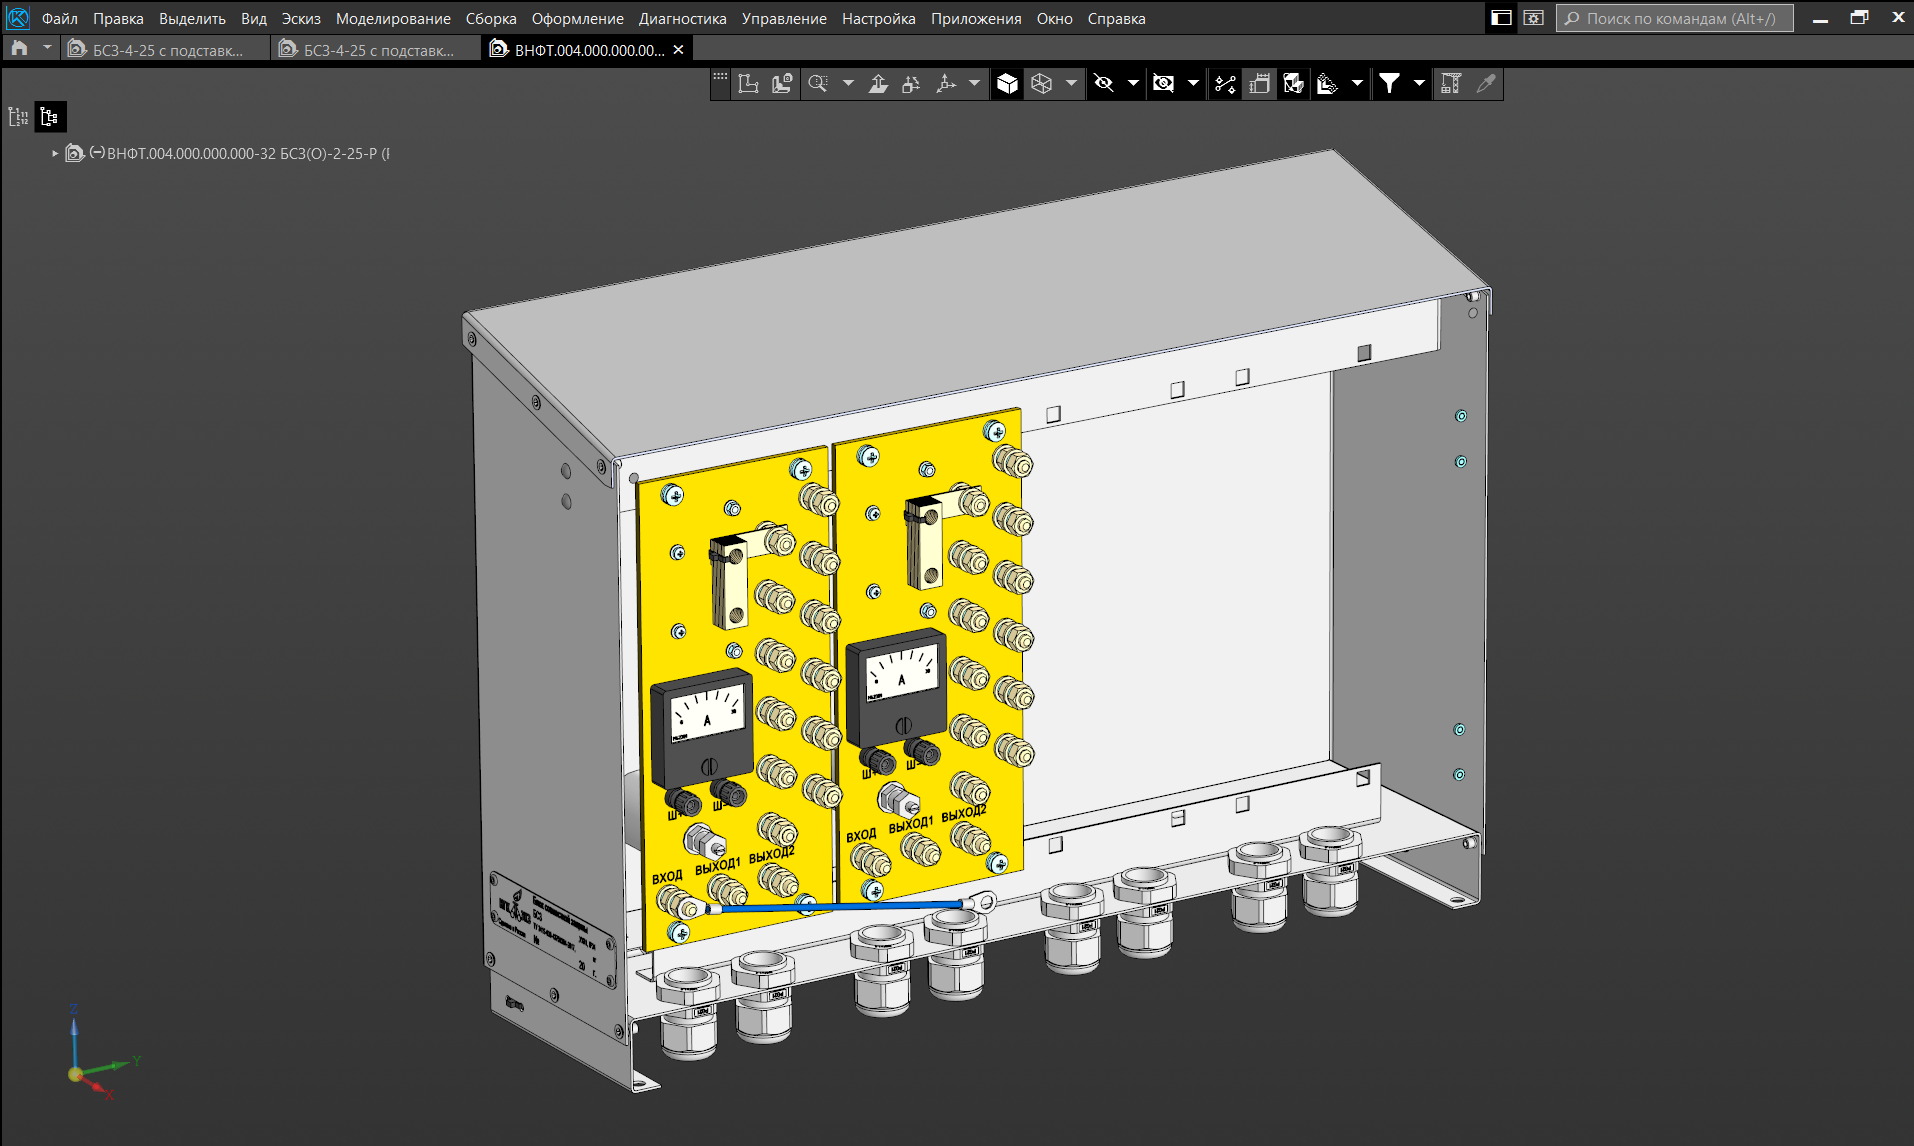Toggle wireframe cube display mode
This screenshot has width=1914, height=1146.
click(x=1041, y=84)
